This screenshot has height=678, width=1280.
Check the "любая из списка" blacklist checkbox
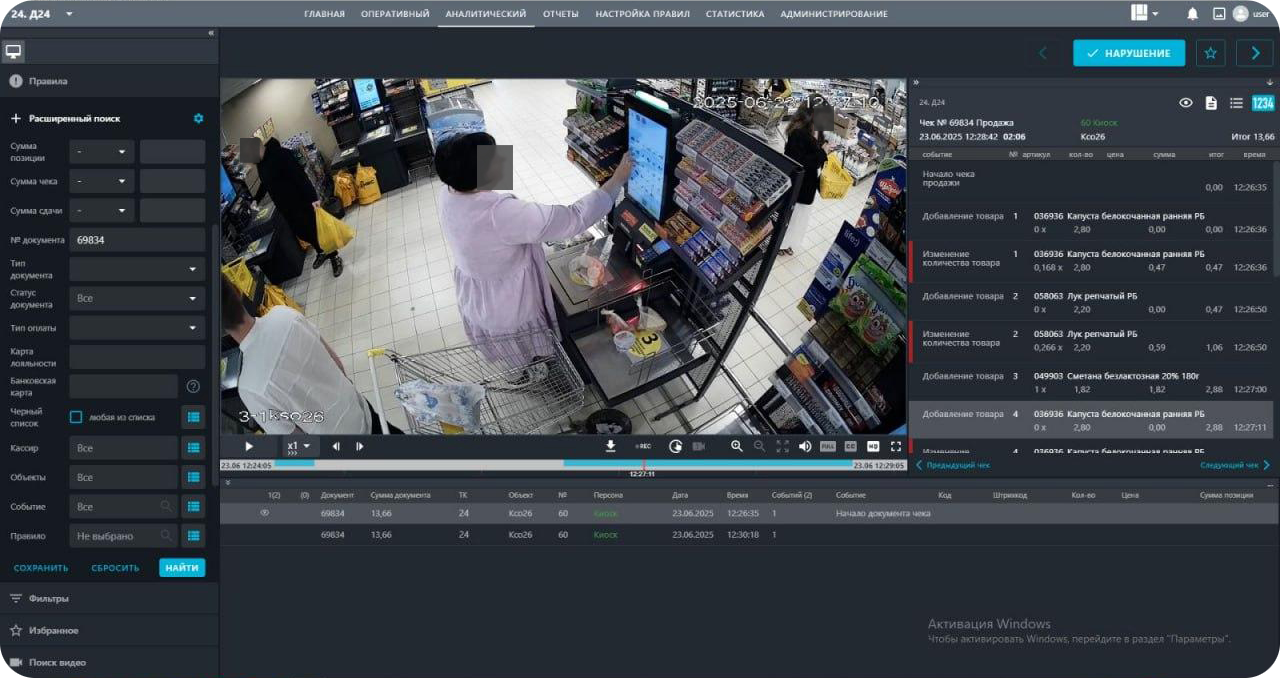(76, 417)
